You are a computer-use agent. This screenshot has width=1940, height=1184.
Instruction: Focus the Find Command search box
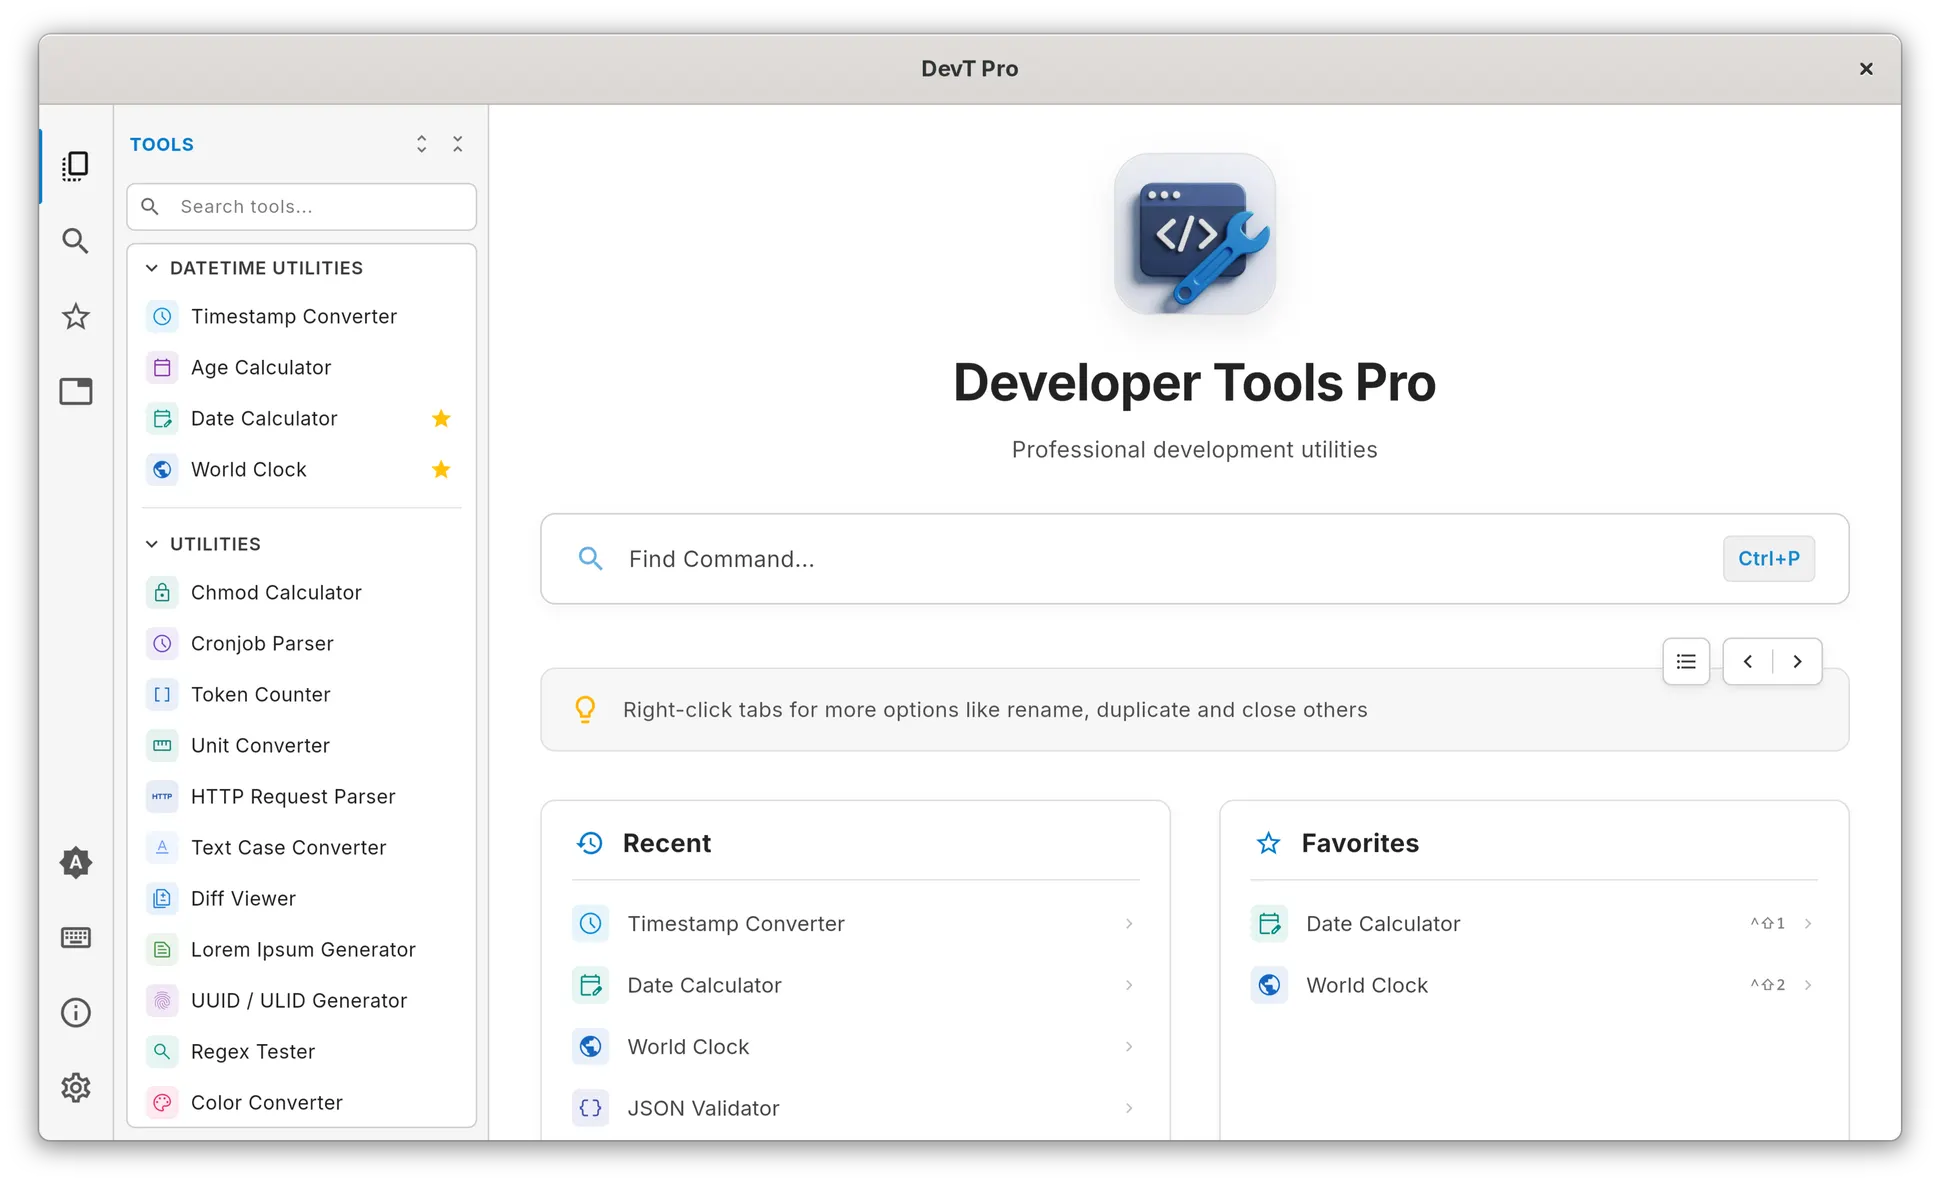[1194, 559]
